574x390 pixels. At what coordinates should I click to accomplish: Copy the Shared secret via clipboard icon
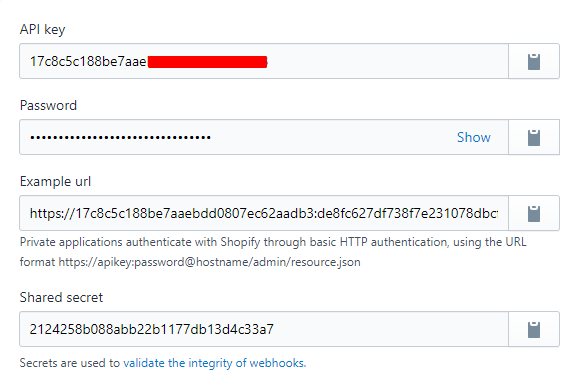pos(534,329)
